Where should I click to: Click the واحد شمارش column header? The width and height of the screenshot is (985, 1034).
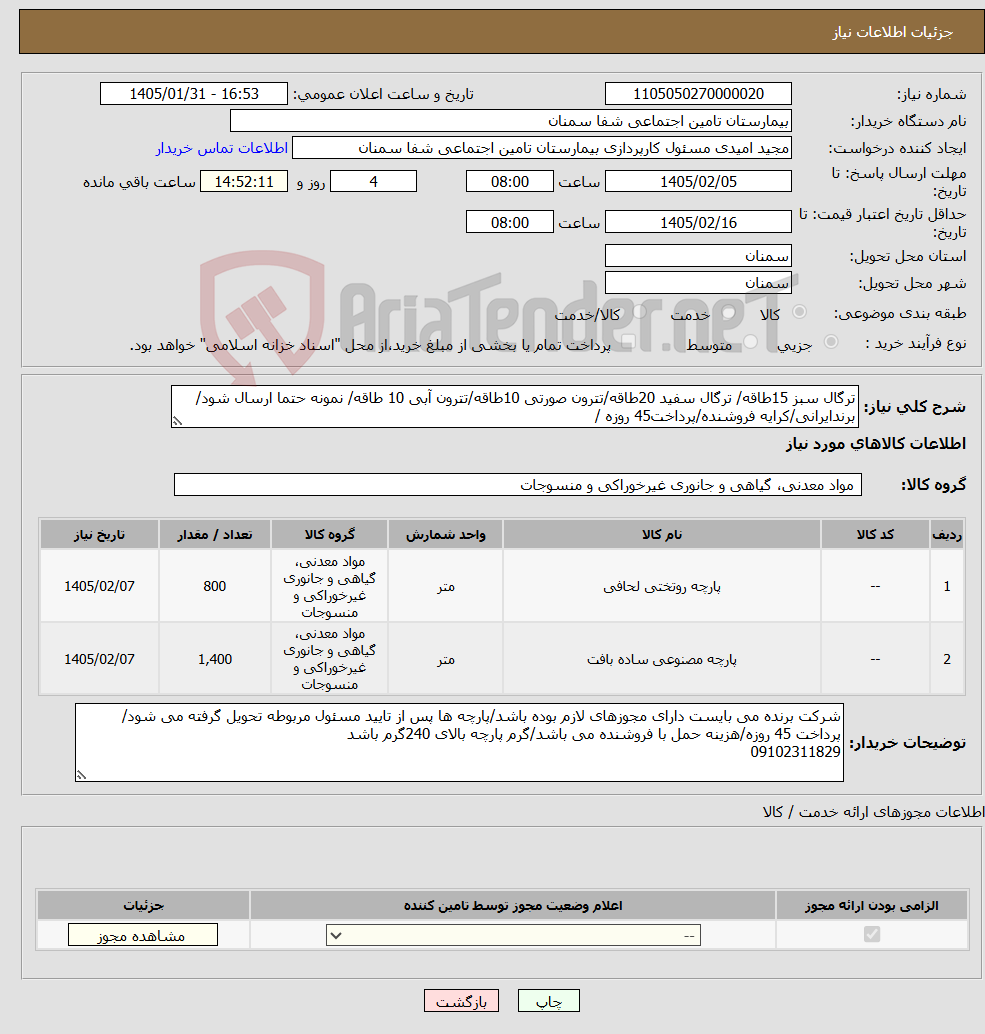pyautogui.click(x=446, y=534)
